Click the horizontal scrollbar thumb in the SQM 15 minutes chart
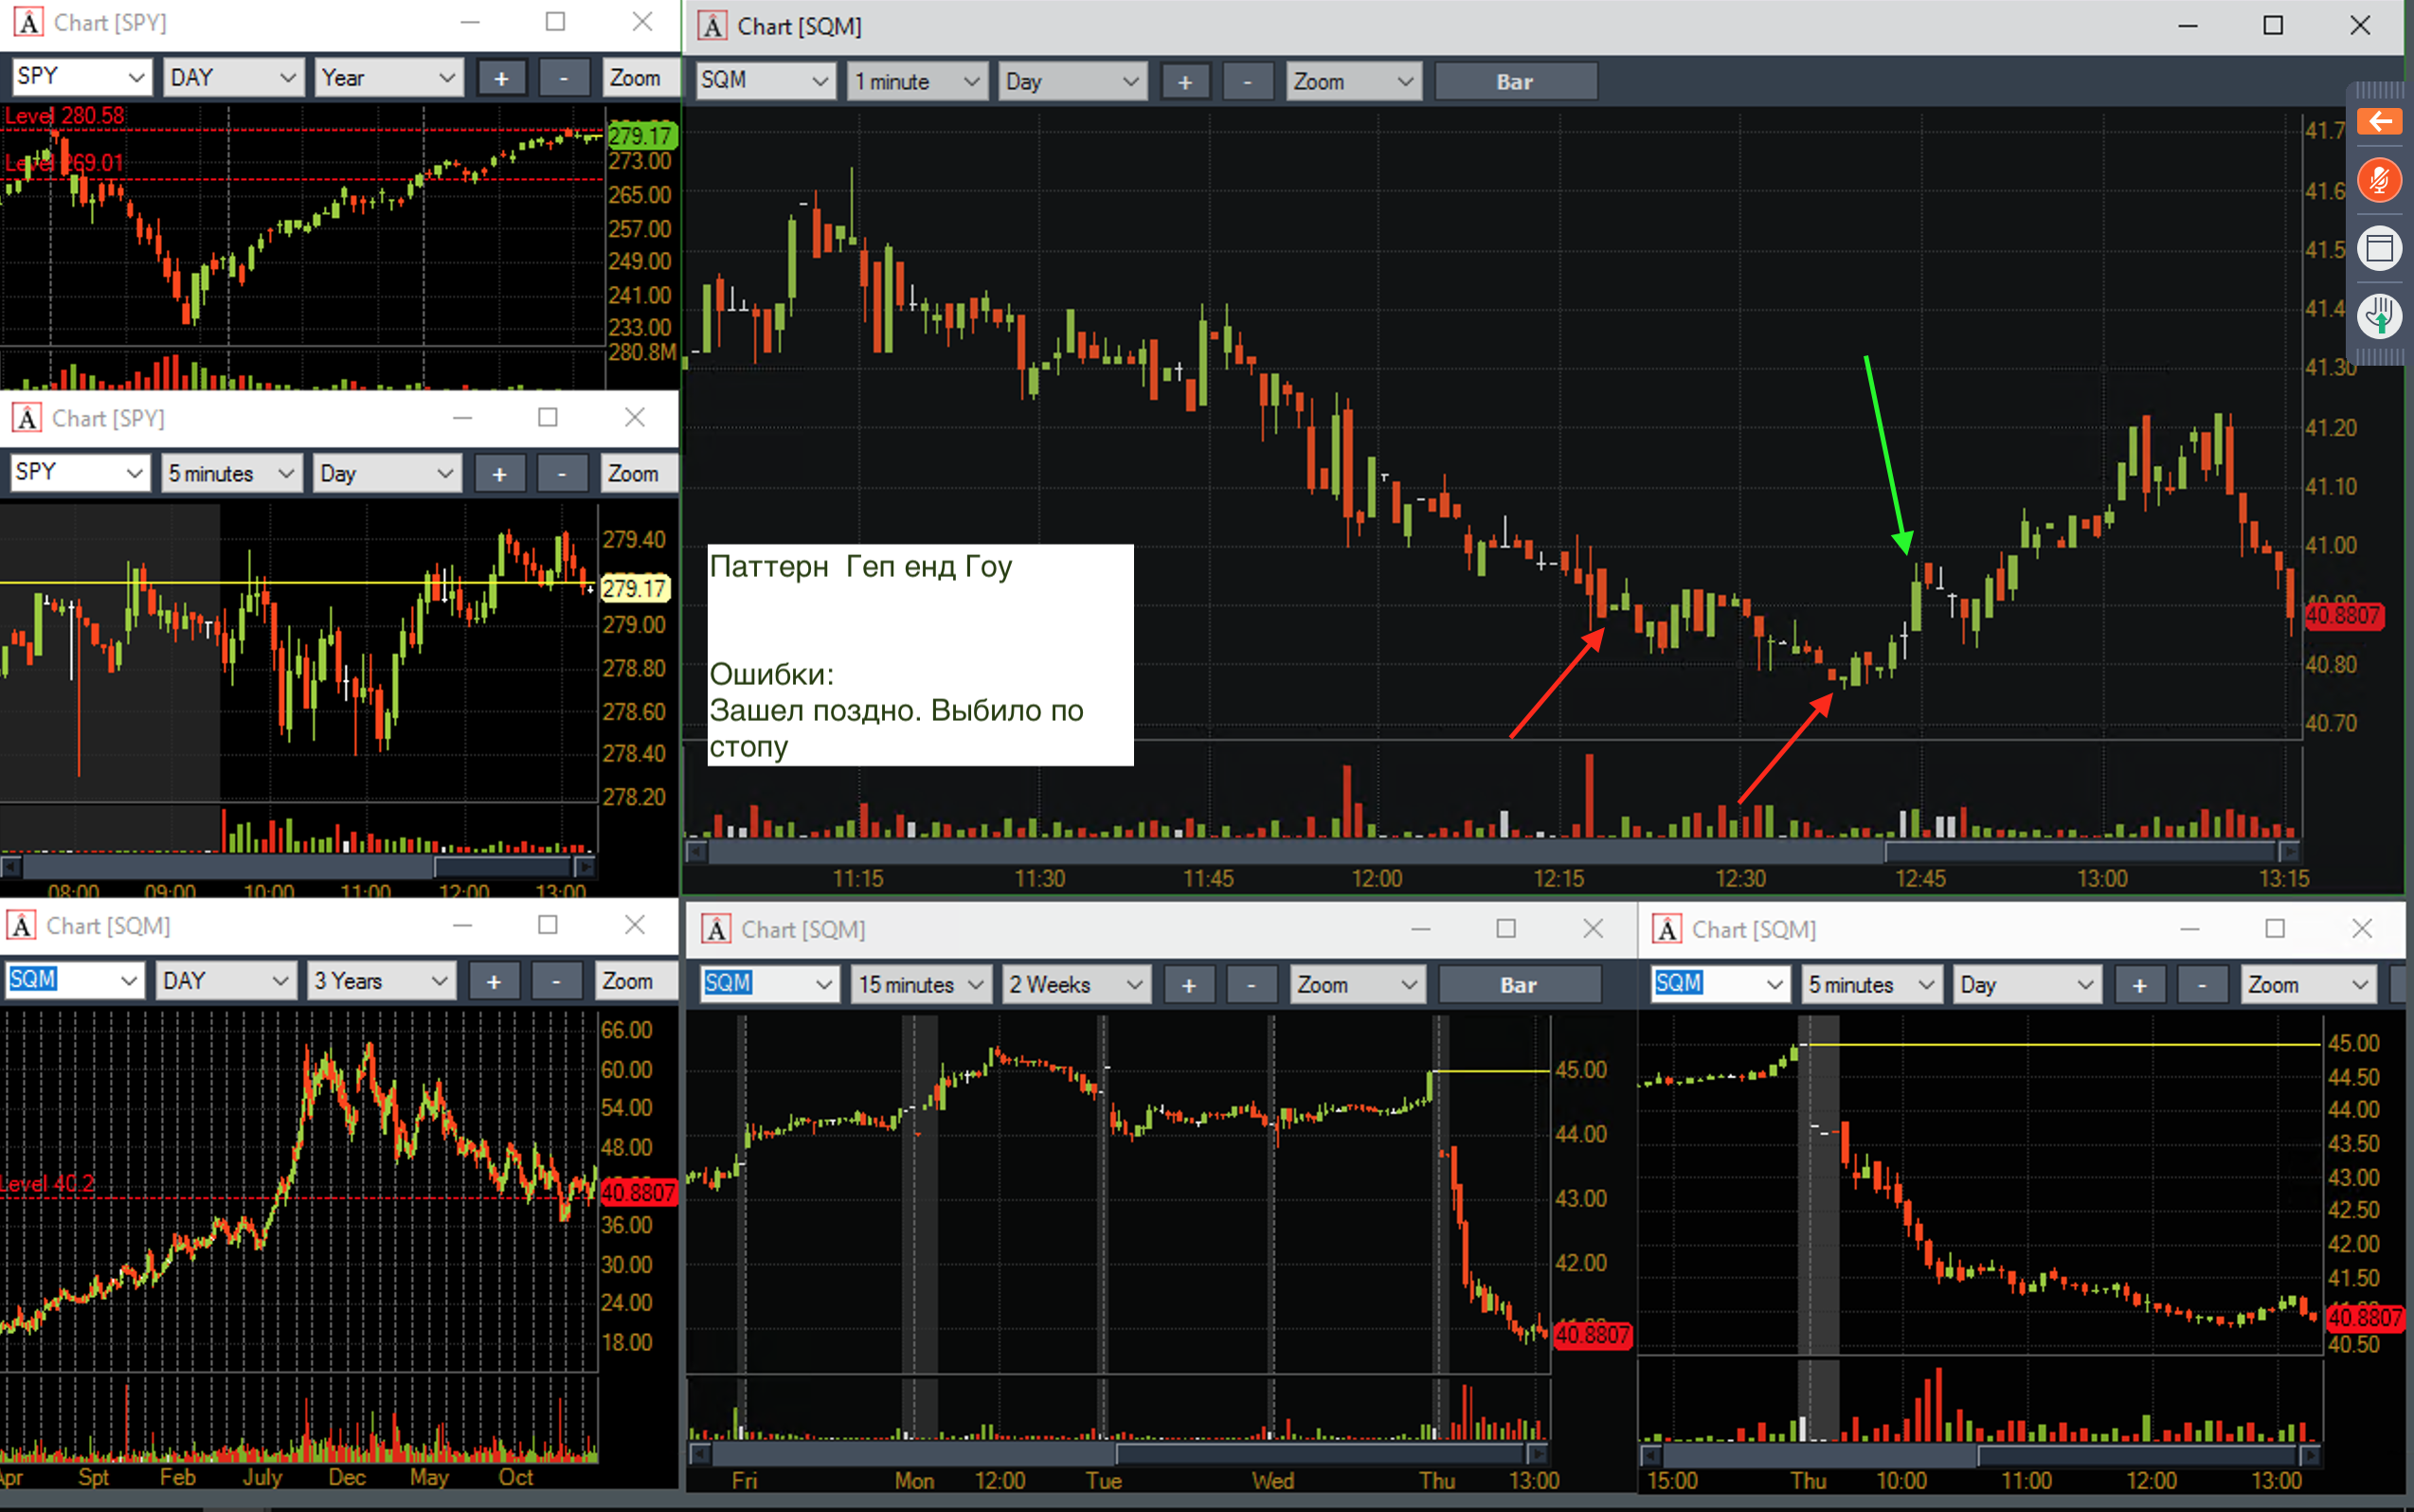The width and height of the screenshot is (2414, 1512). 1322,1454
